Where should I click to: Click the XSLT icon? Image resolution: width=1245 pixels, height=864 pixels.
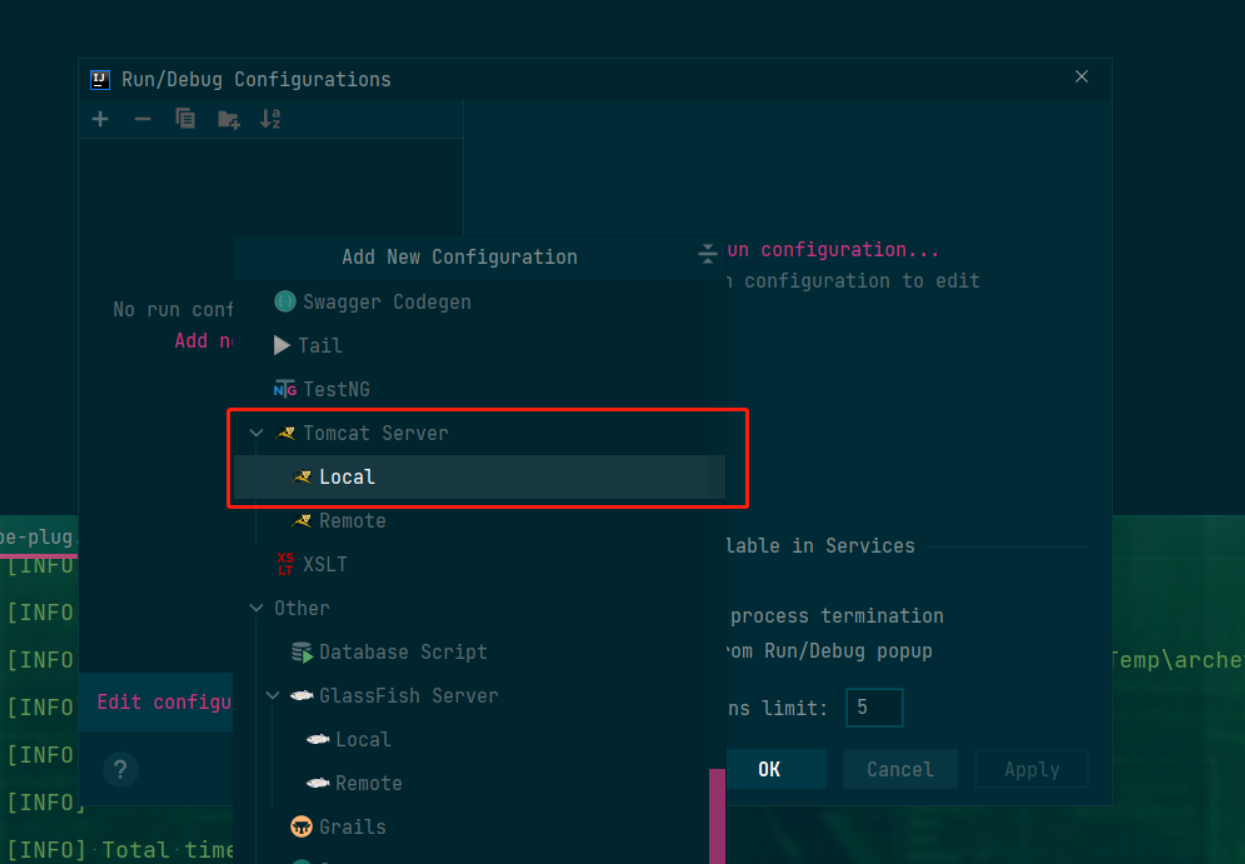tap(286, 564)
